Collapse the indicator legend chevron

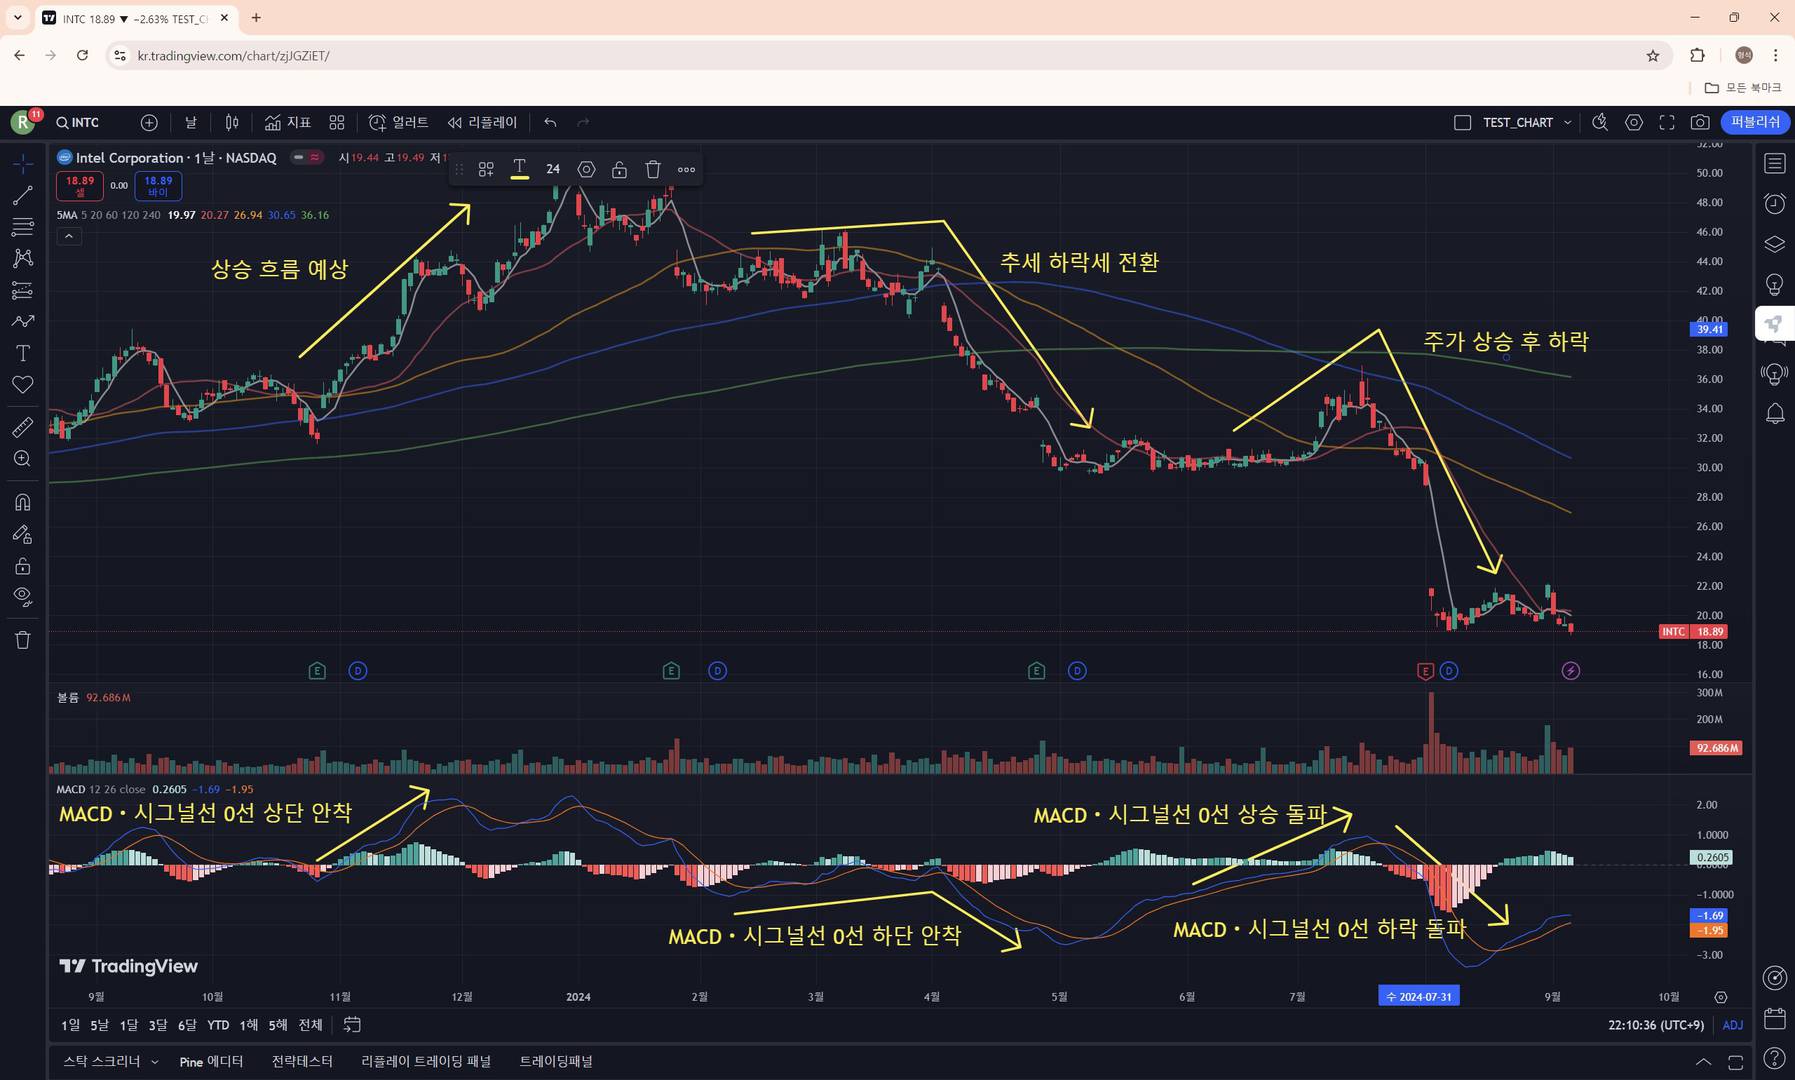click(x=69, y=236)
